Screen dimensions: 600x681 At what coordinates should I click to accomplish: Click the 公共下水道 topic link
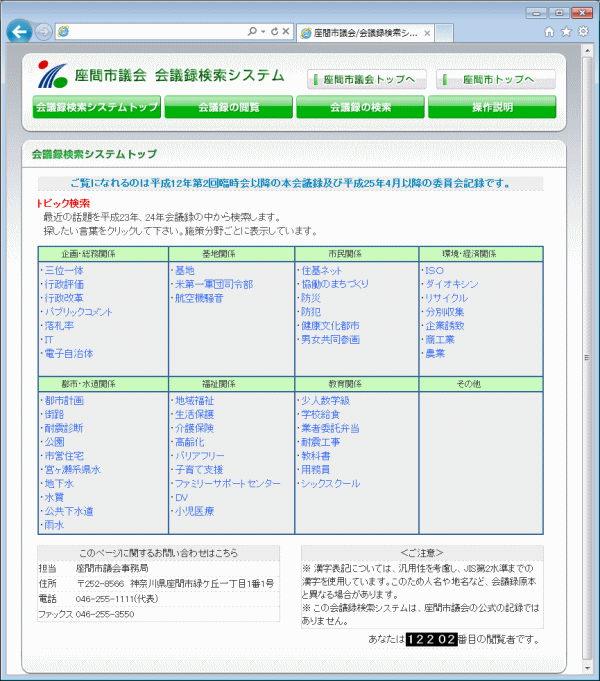(x=69, y=511)
